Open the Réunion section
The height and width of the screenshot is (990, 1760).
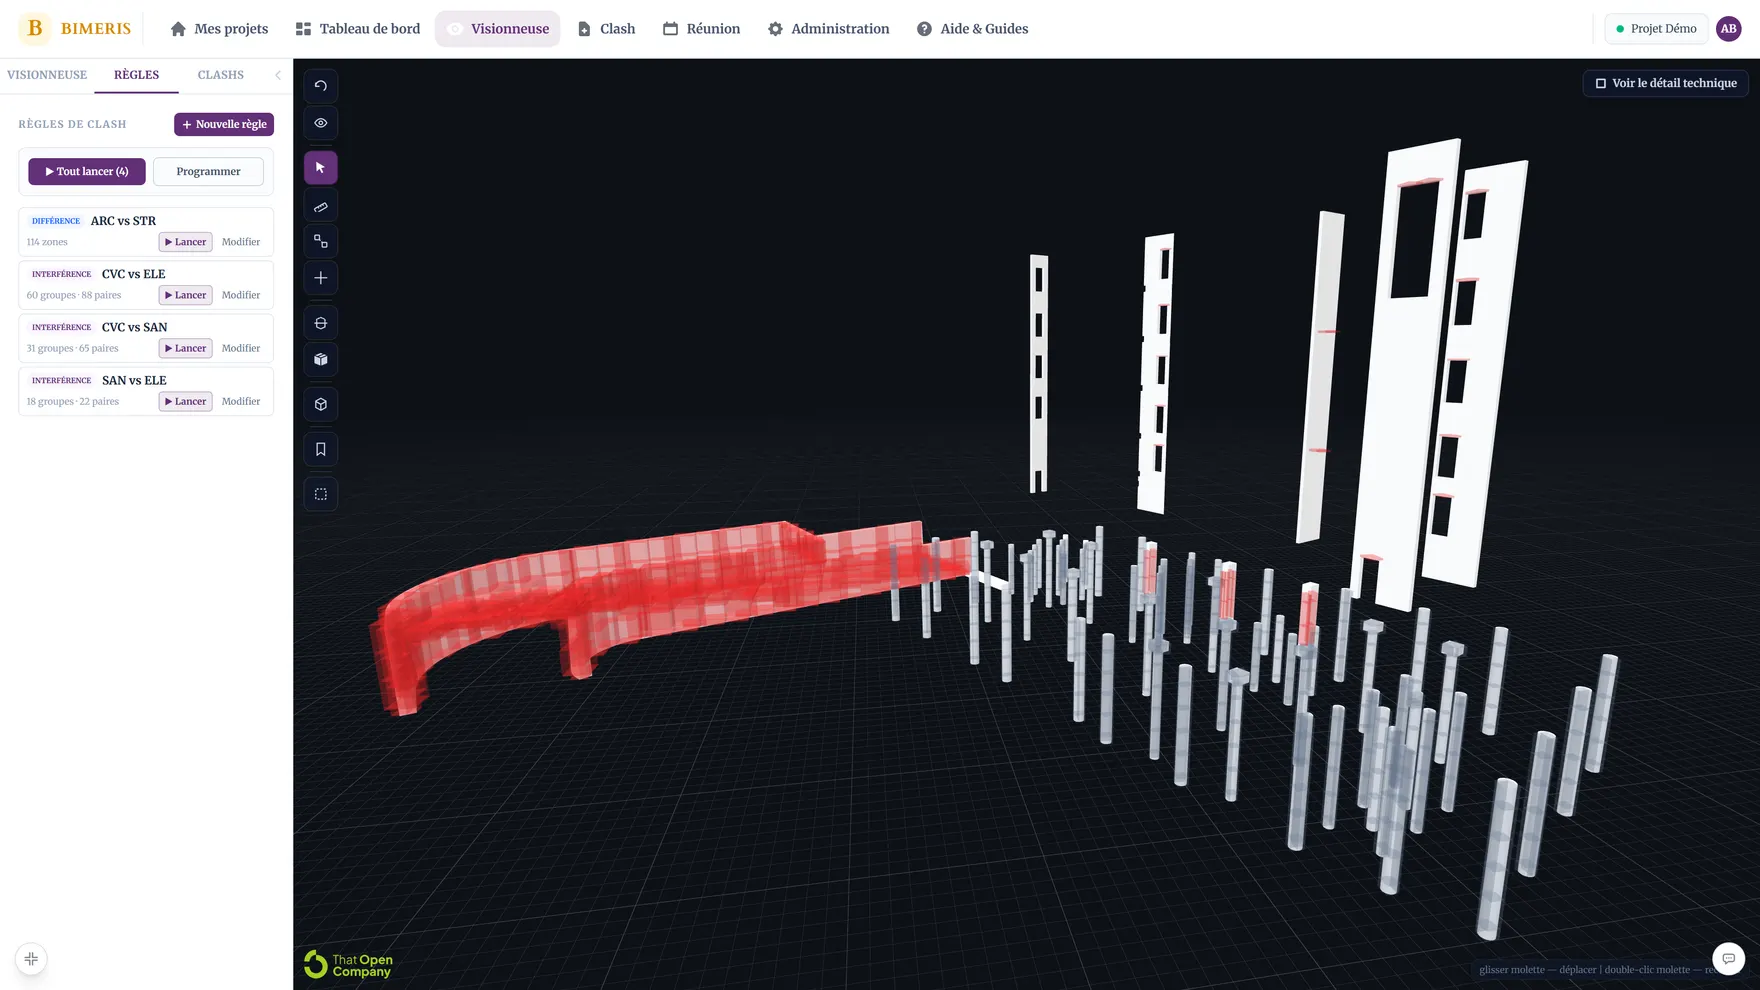pos(701,29)
